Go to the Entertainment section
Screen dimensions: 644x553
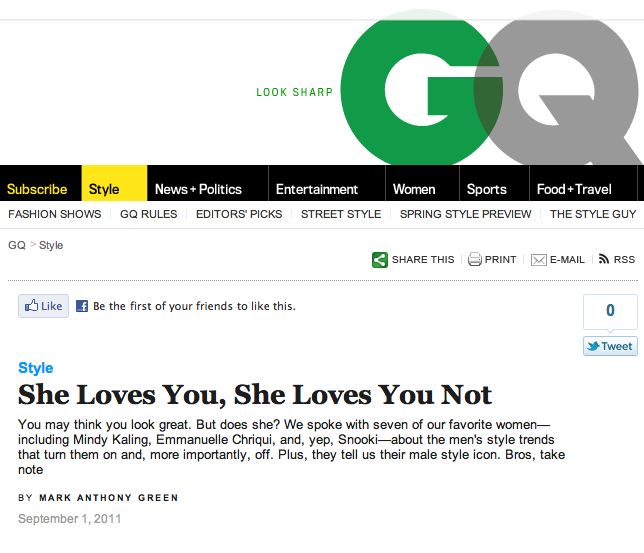(317, 189)
